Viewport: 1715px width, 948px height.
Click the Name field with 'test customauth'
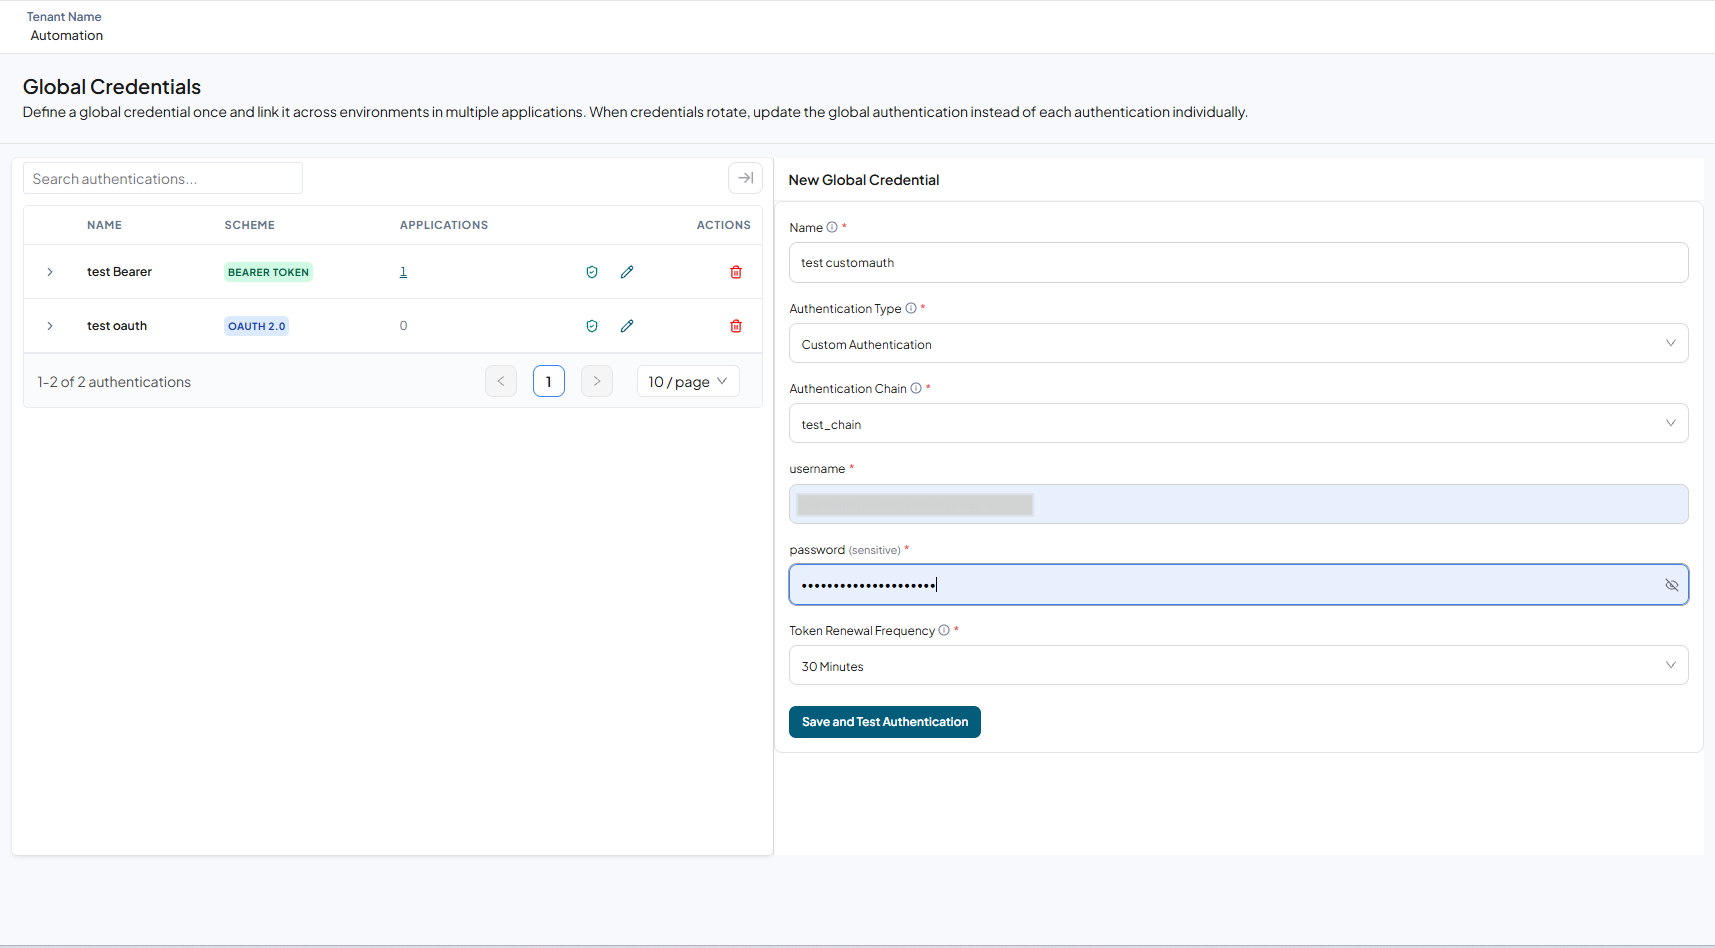coord(1238,262)
